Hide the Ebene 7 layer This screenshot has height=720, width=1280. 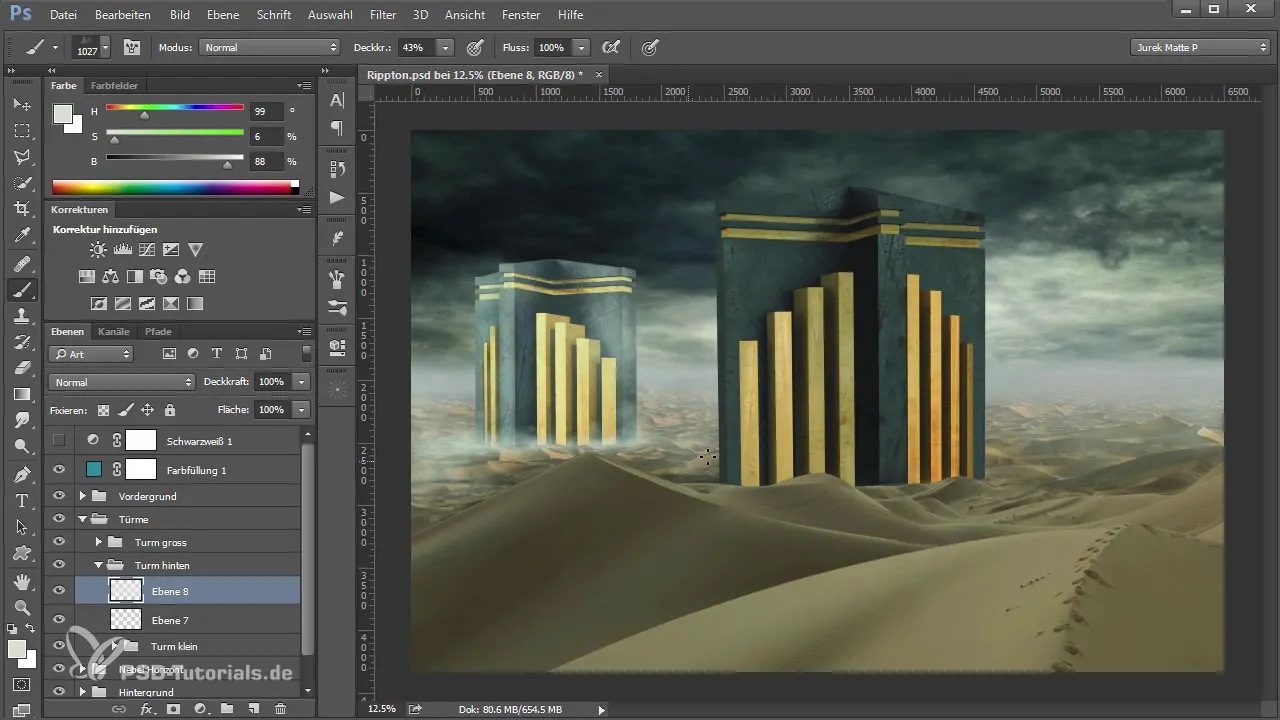coord(59,620)
